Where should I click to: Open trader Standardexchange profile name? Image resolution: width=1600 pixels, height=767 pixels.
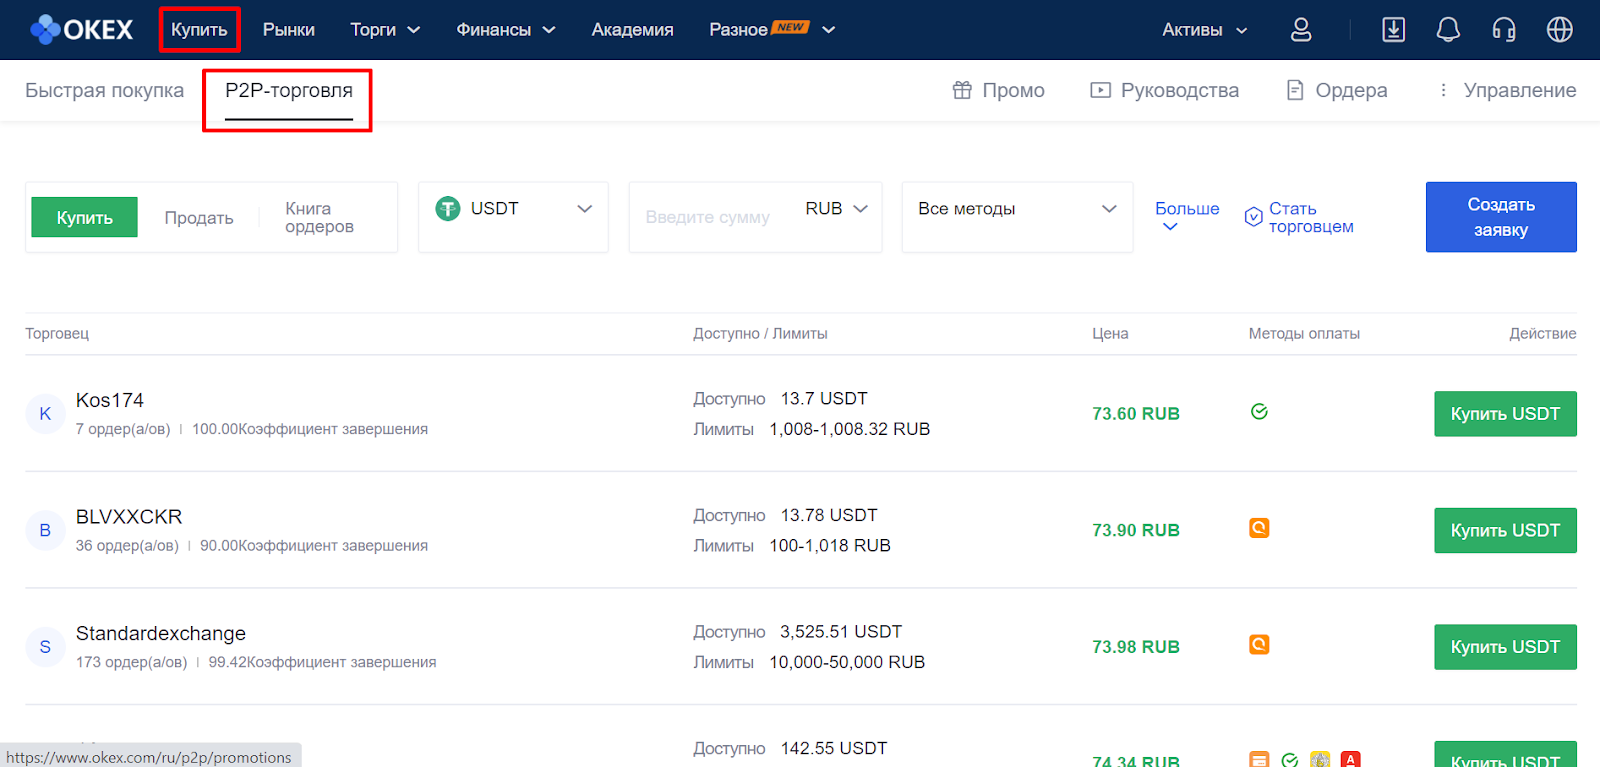161,633
